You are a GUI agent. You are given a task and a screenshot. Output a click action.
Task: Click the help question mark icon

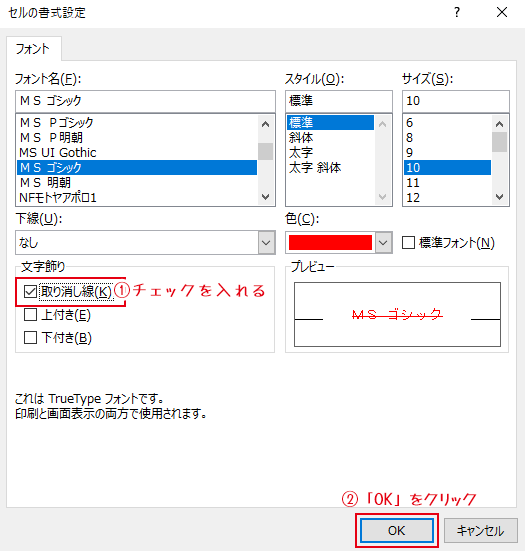click(456, 13)
